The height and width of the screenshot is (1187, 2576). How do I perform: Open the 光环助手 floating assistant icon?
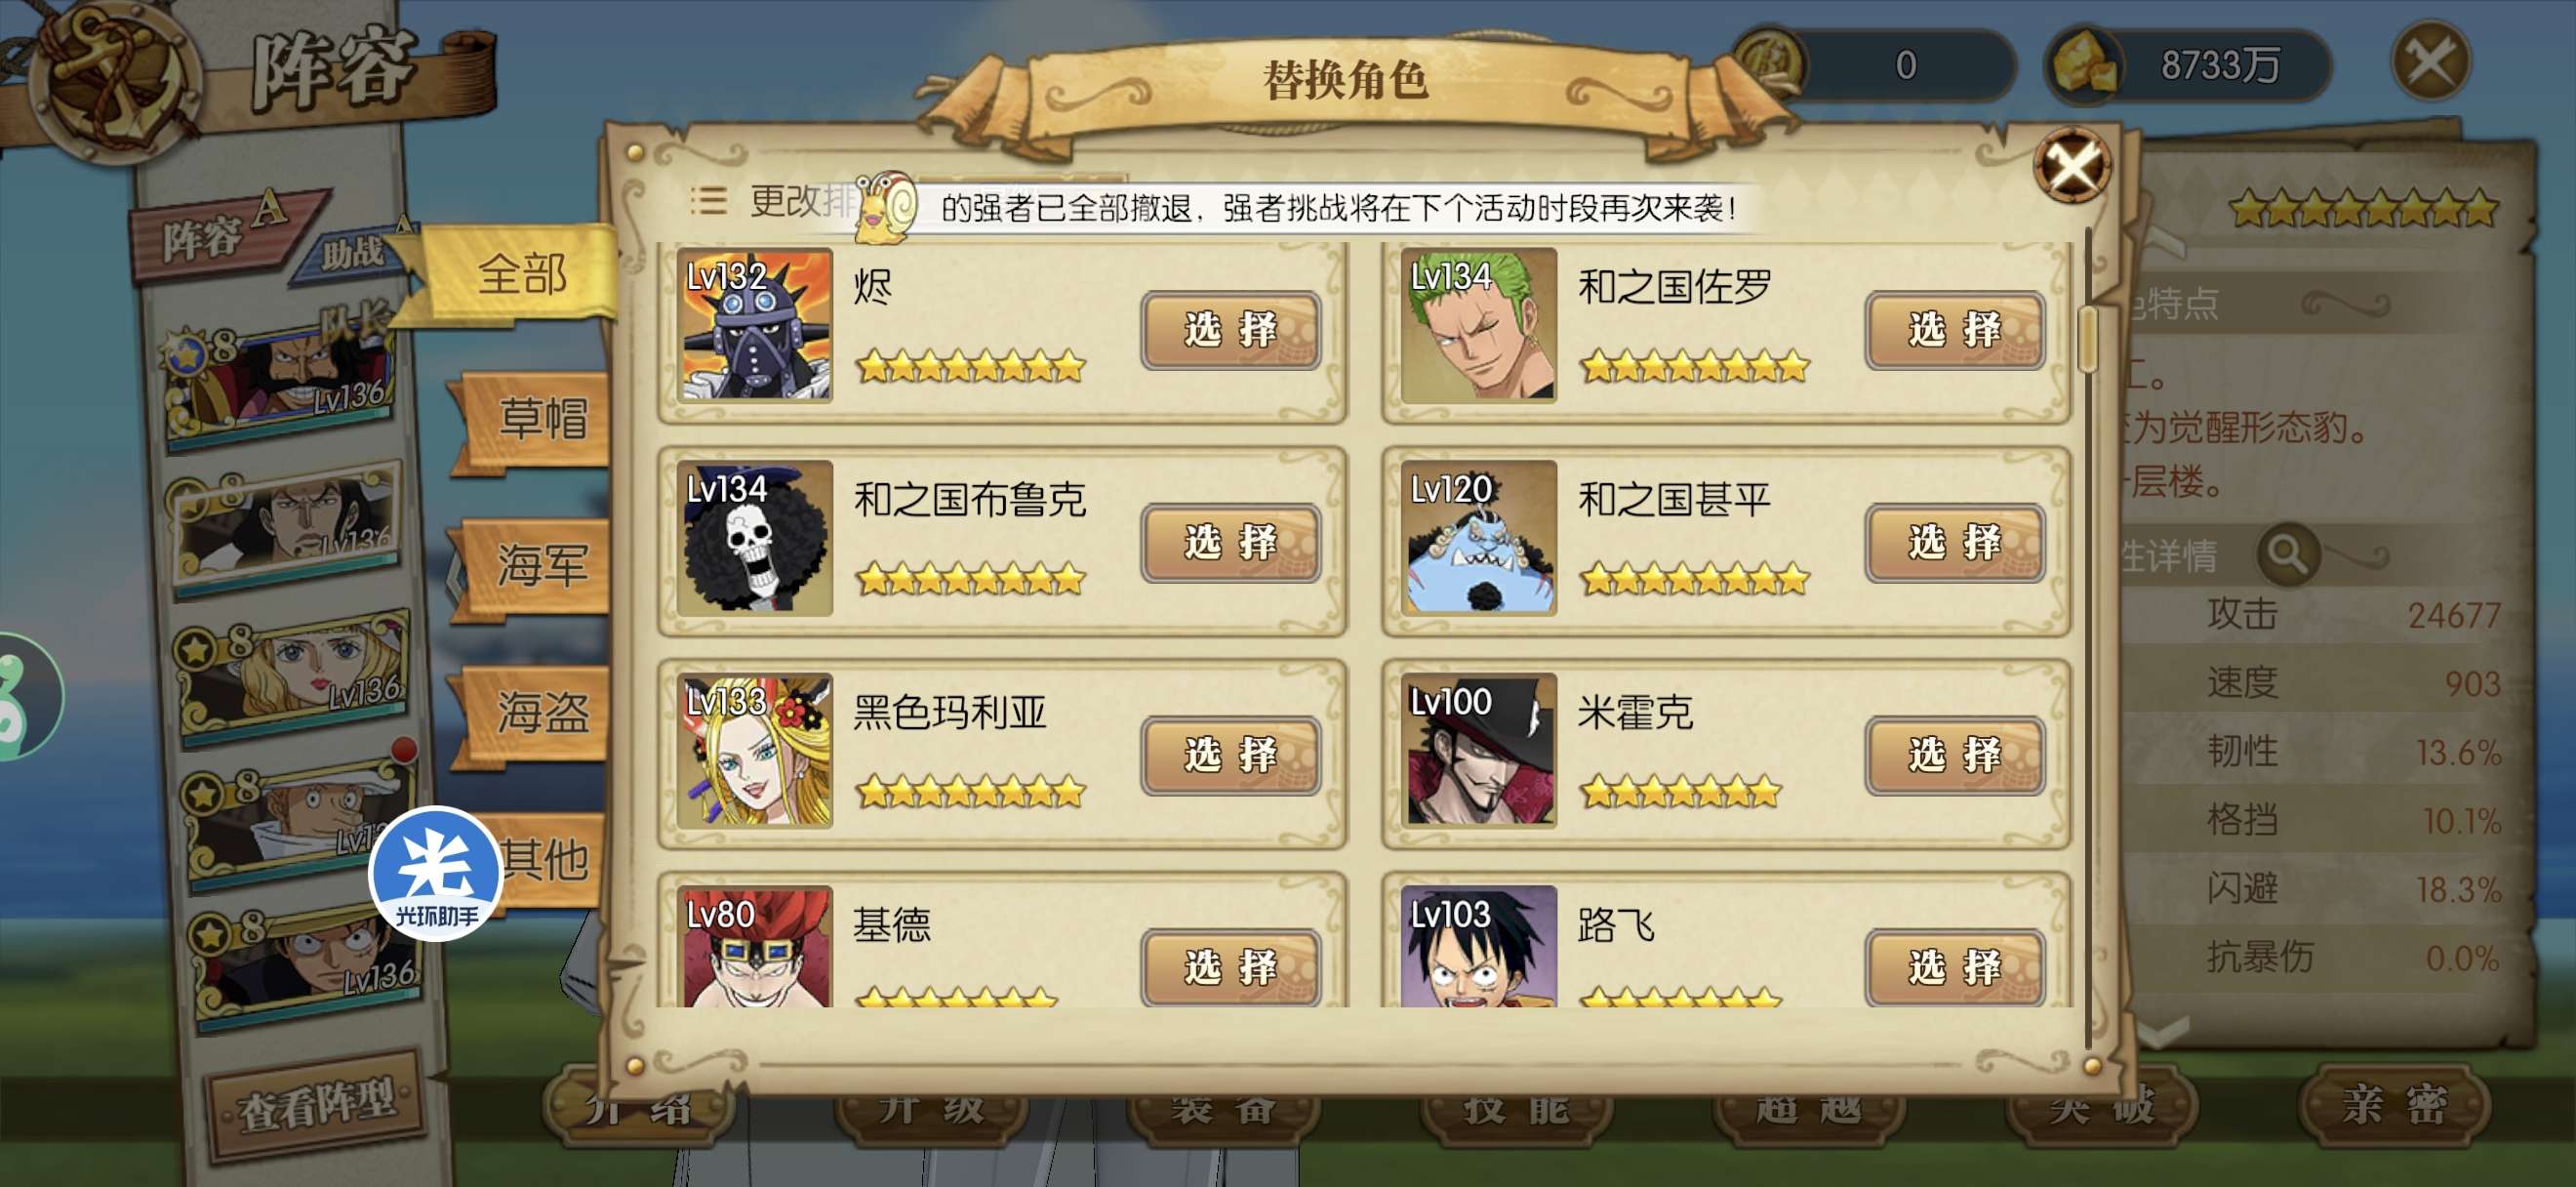(435, 874)
